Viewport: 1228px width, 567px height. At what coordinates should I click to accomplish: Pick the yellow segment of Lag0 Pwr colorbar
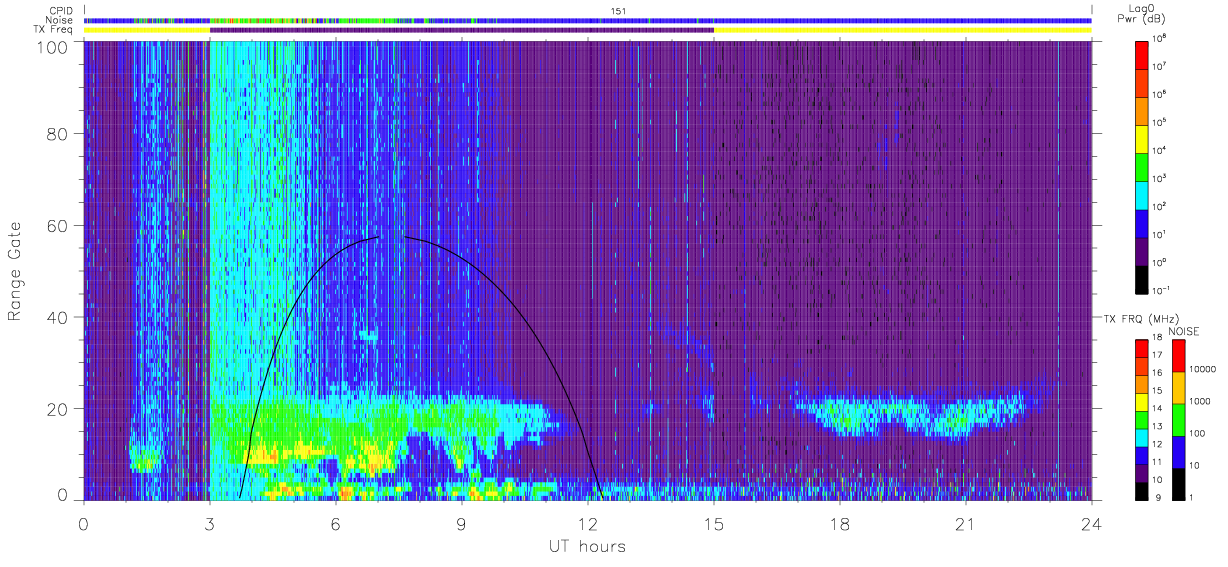pyautogui.click(x=1144, y=137)
